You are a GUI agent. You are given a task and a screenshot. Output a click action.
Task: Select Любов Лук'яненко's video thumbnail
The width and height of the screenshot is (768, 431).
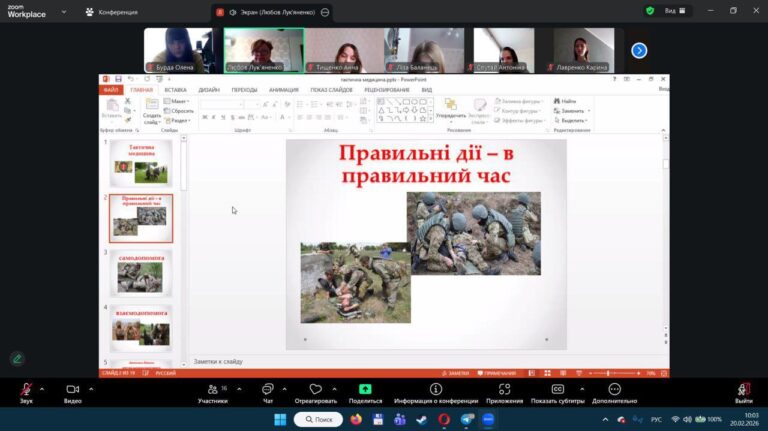[x=264, y=48]
